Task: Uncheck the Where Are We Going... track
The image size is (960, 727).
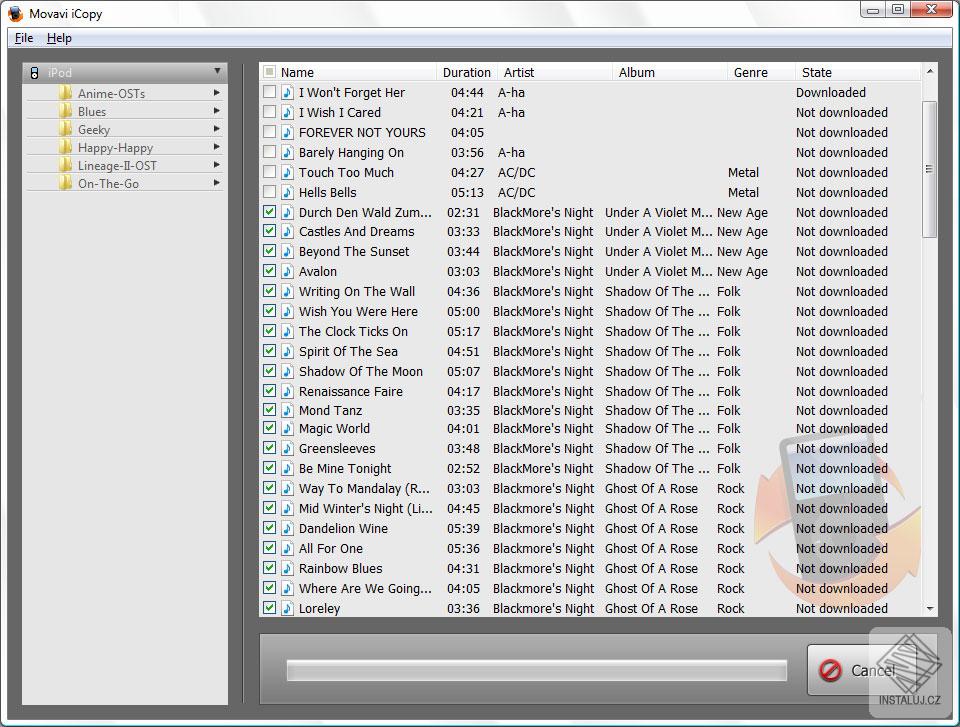Action: pyautogui.click(x=269, y=588)
